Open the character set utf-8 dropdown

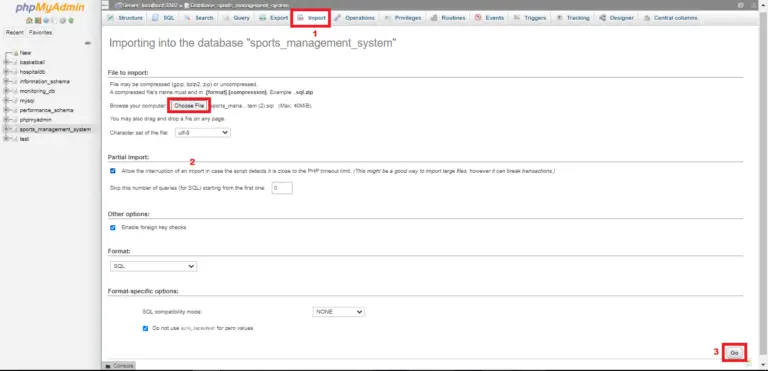[x=203, y=132]
